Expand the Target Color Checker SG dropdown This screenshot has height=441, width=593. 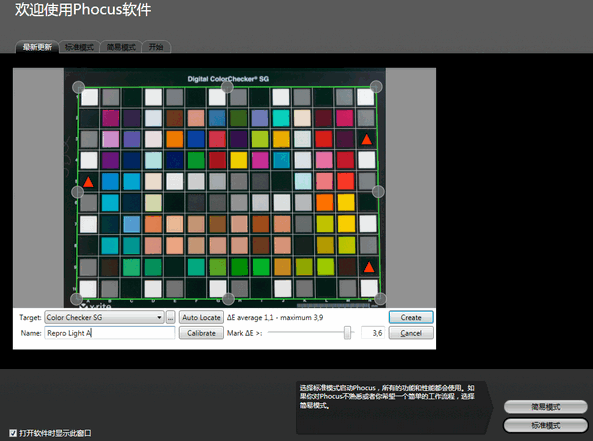point(104,317)
